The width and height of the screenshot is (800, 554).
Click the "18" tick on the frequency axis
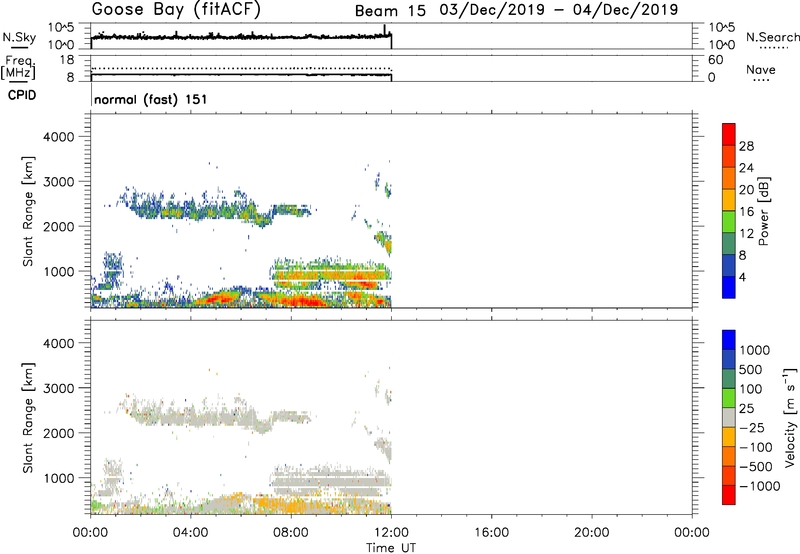coord(67,60)
